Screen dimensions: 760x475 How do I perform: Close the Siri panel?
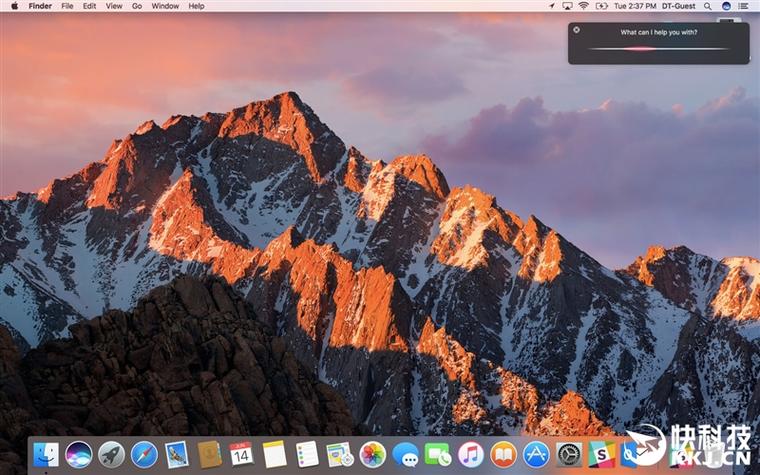(x=576, y=30)
